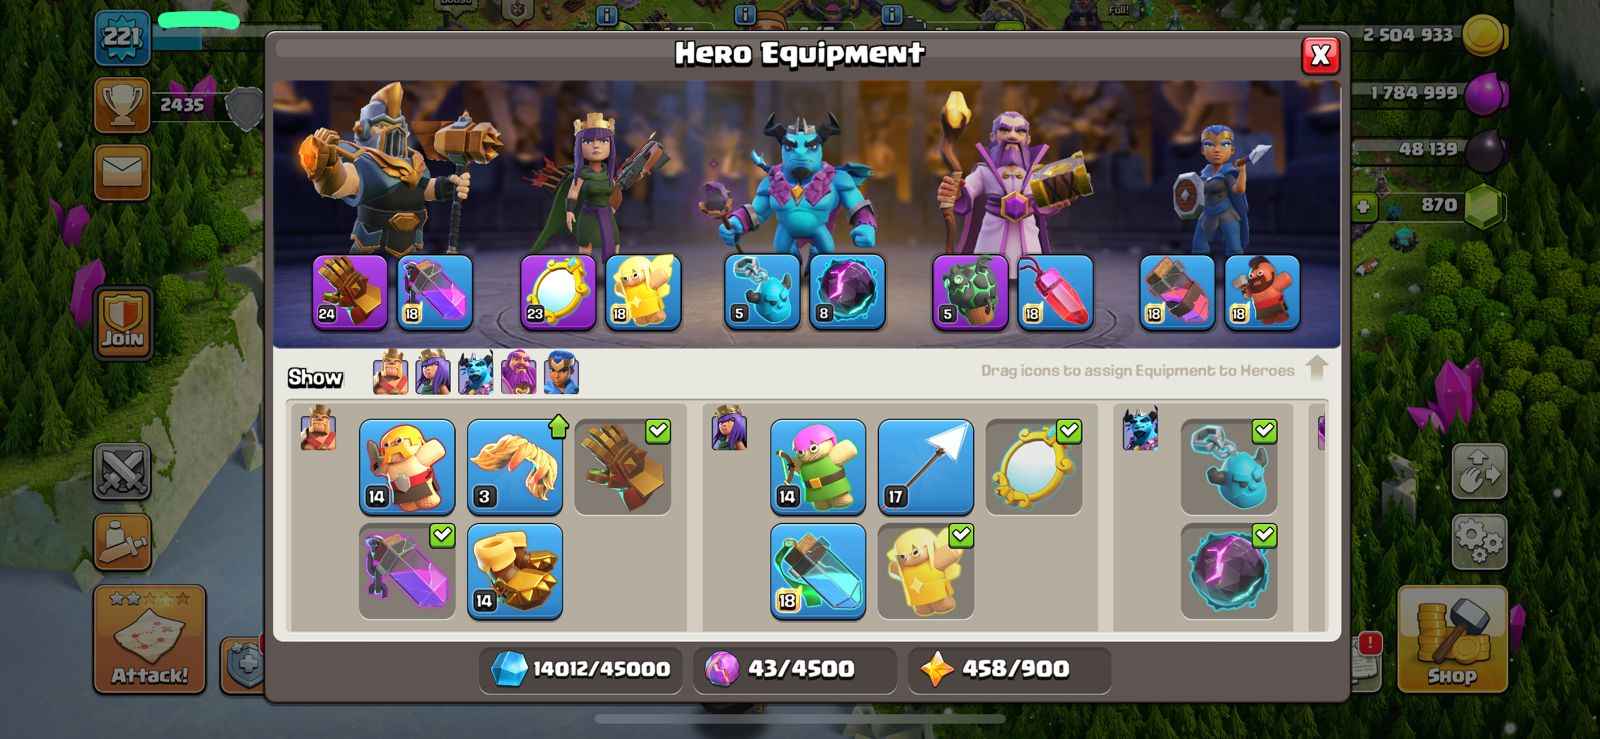Close the Hero Equipment window
Viewport: 1600px width, 739px height.
click(x=1320, y=55)
